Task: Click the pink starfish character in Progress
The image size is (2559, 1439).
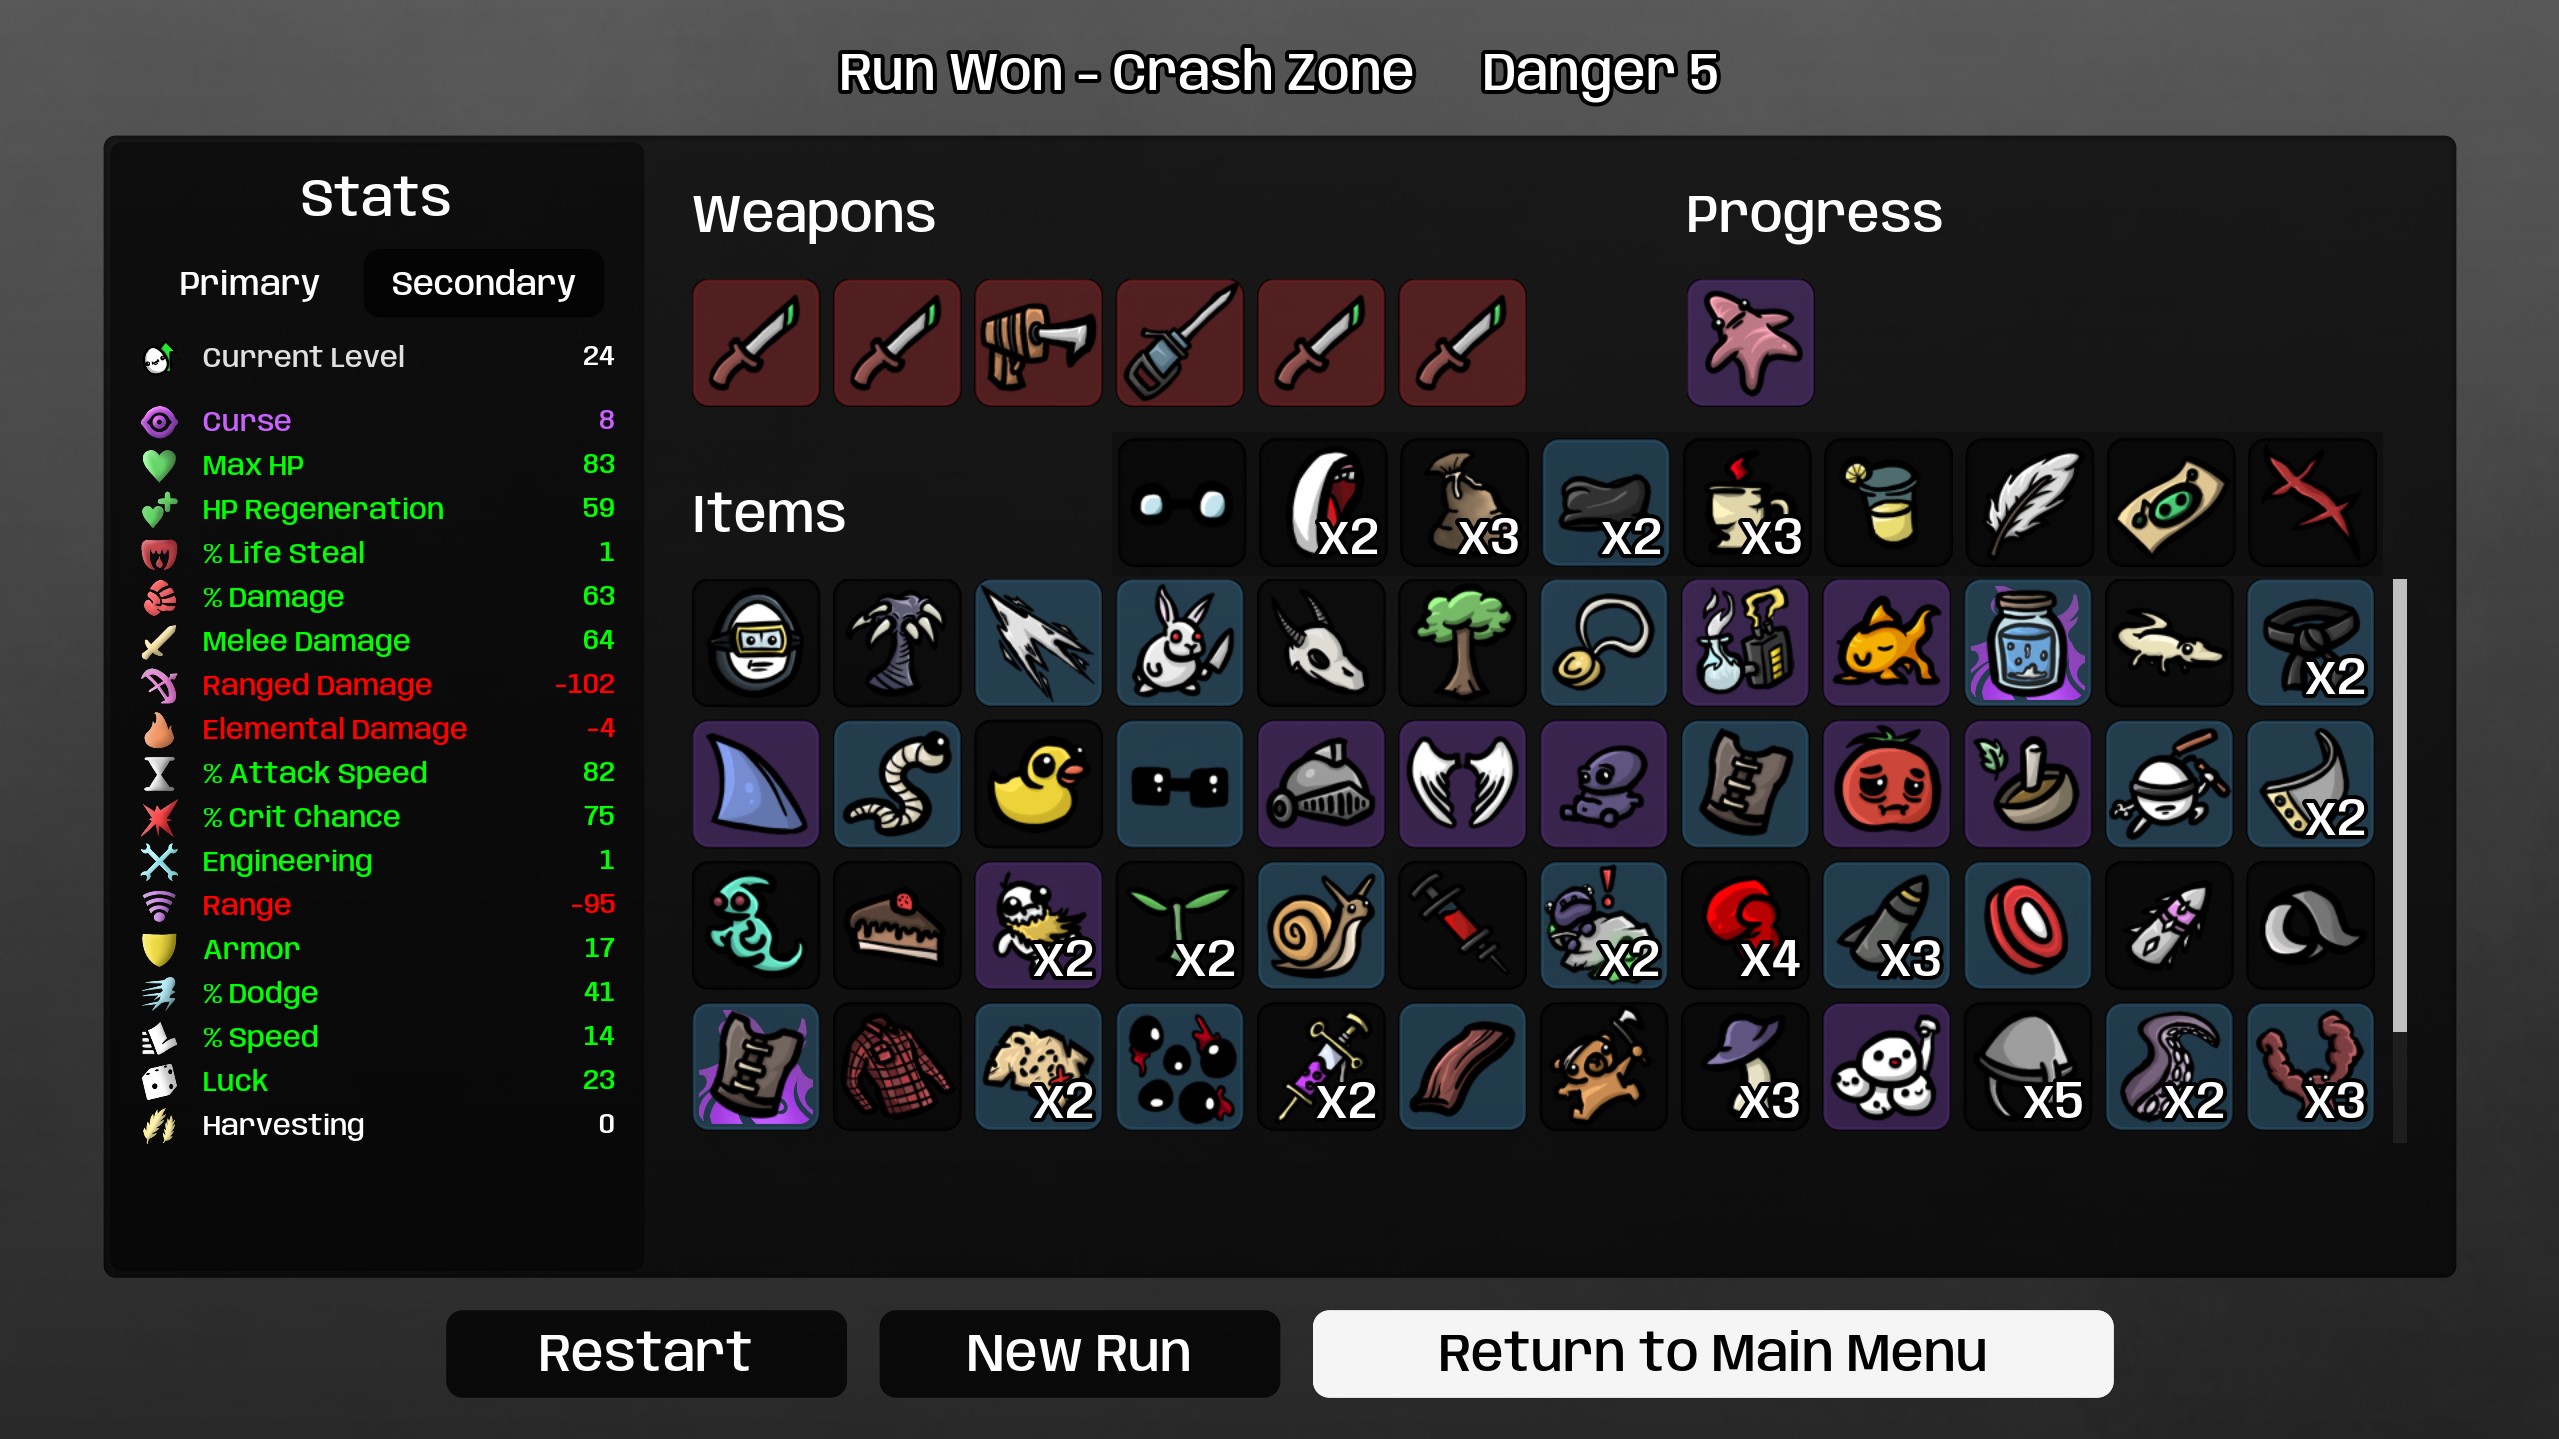Action: 1750,343
